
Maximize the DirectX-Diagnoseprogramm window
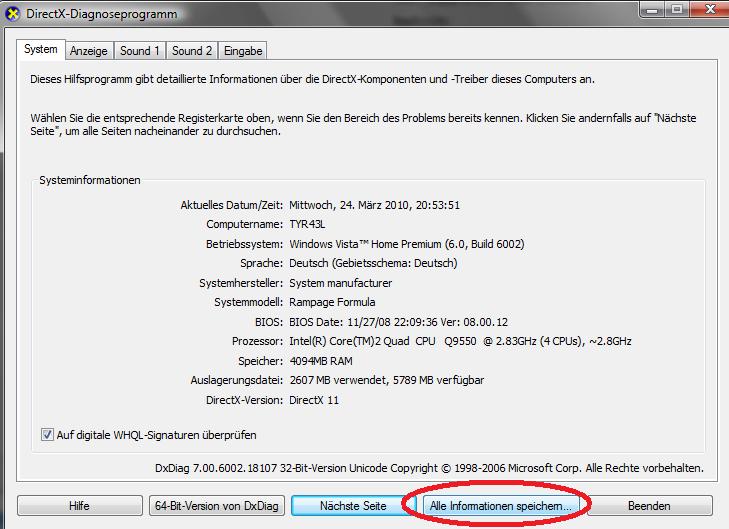pos(677,9)
